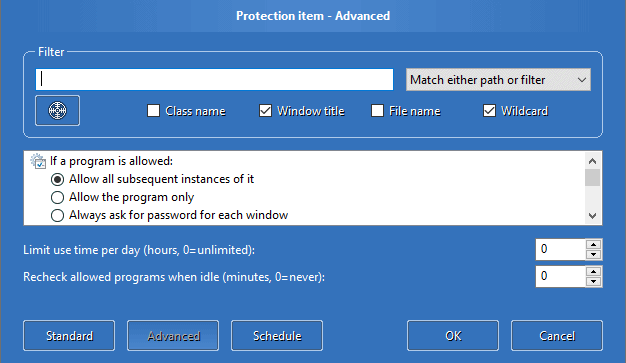This screenshot has height=363, width=626.
Task: Choose 'Allow the program only' option
Action: pyautogui.click(x=57, y=197)
